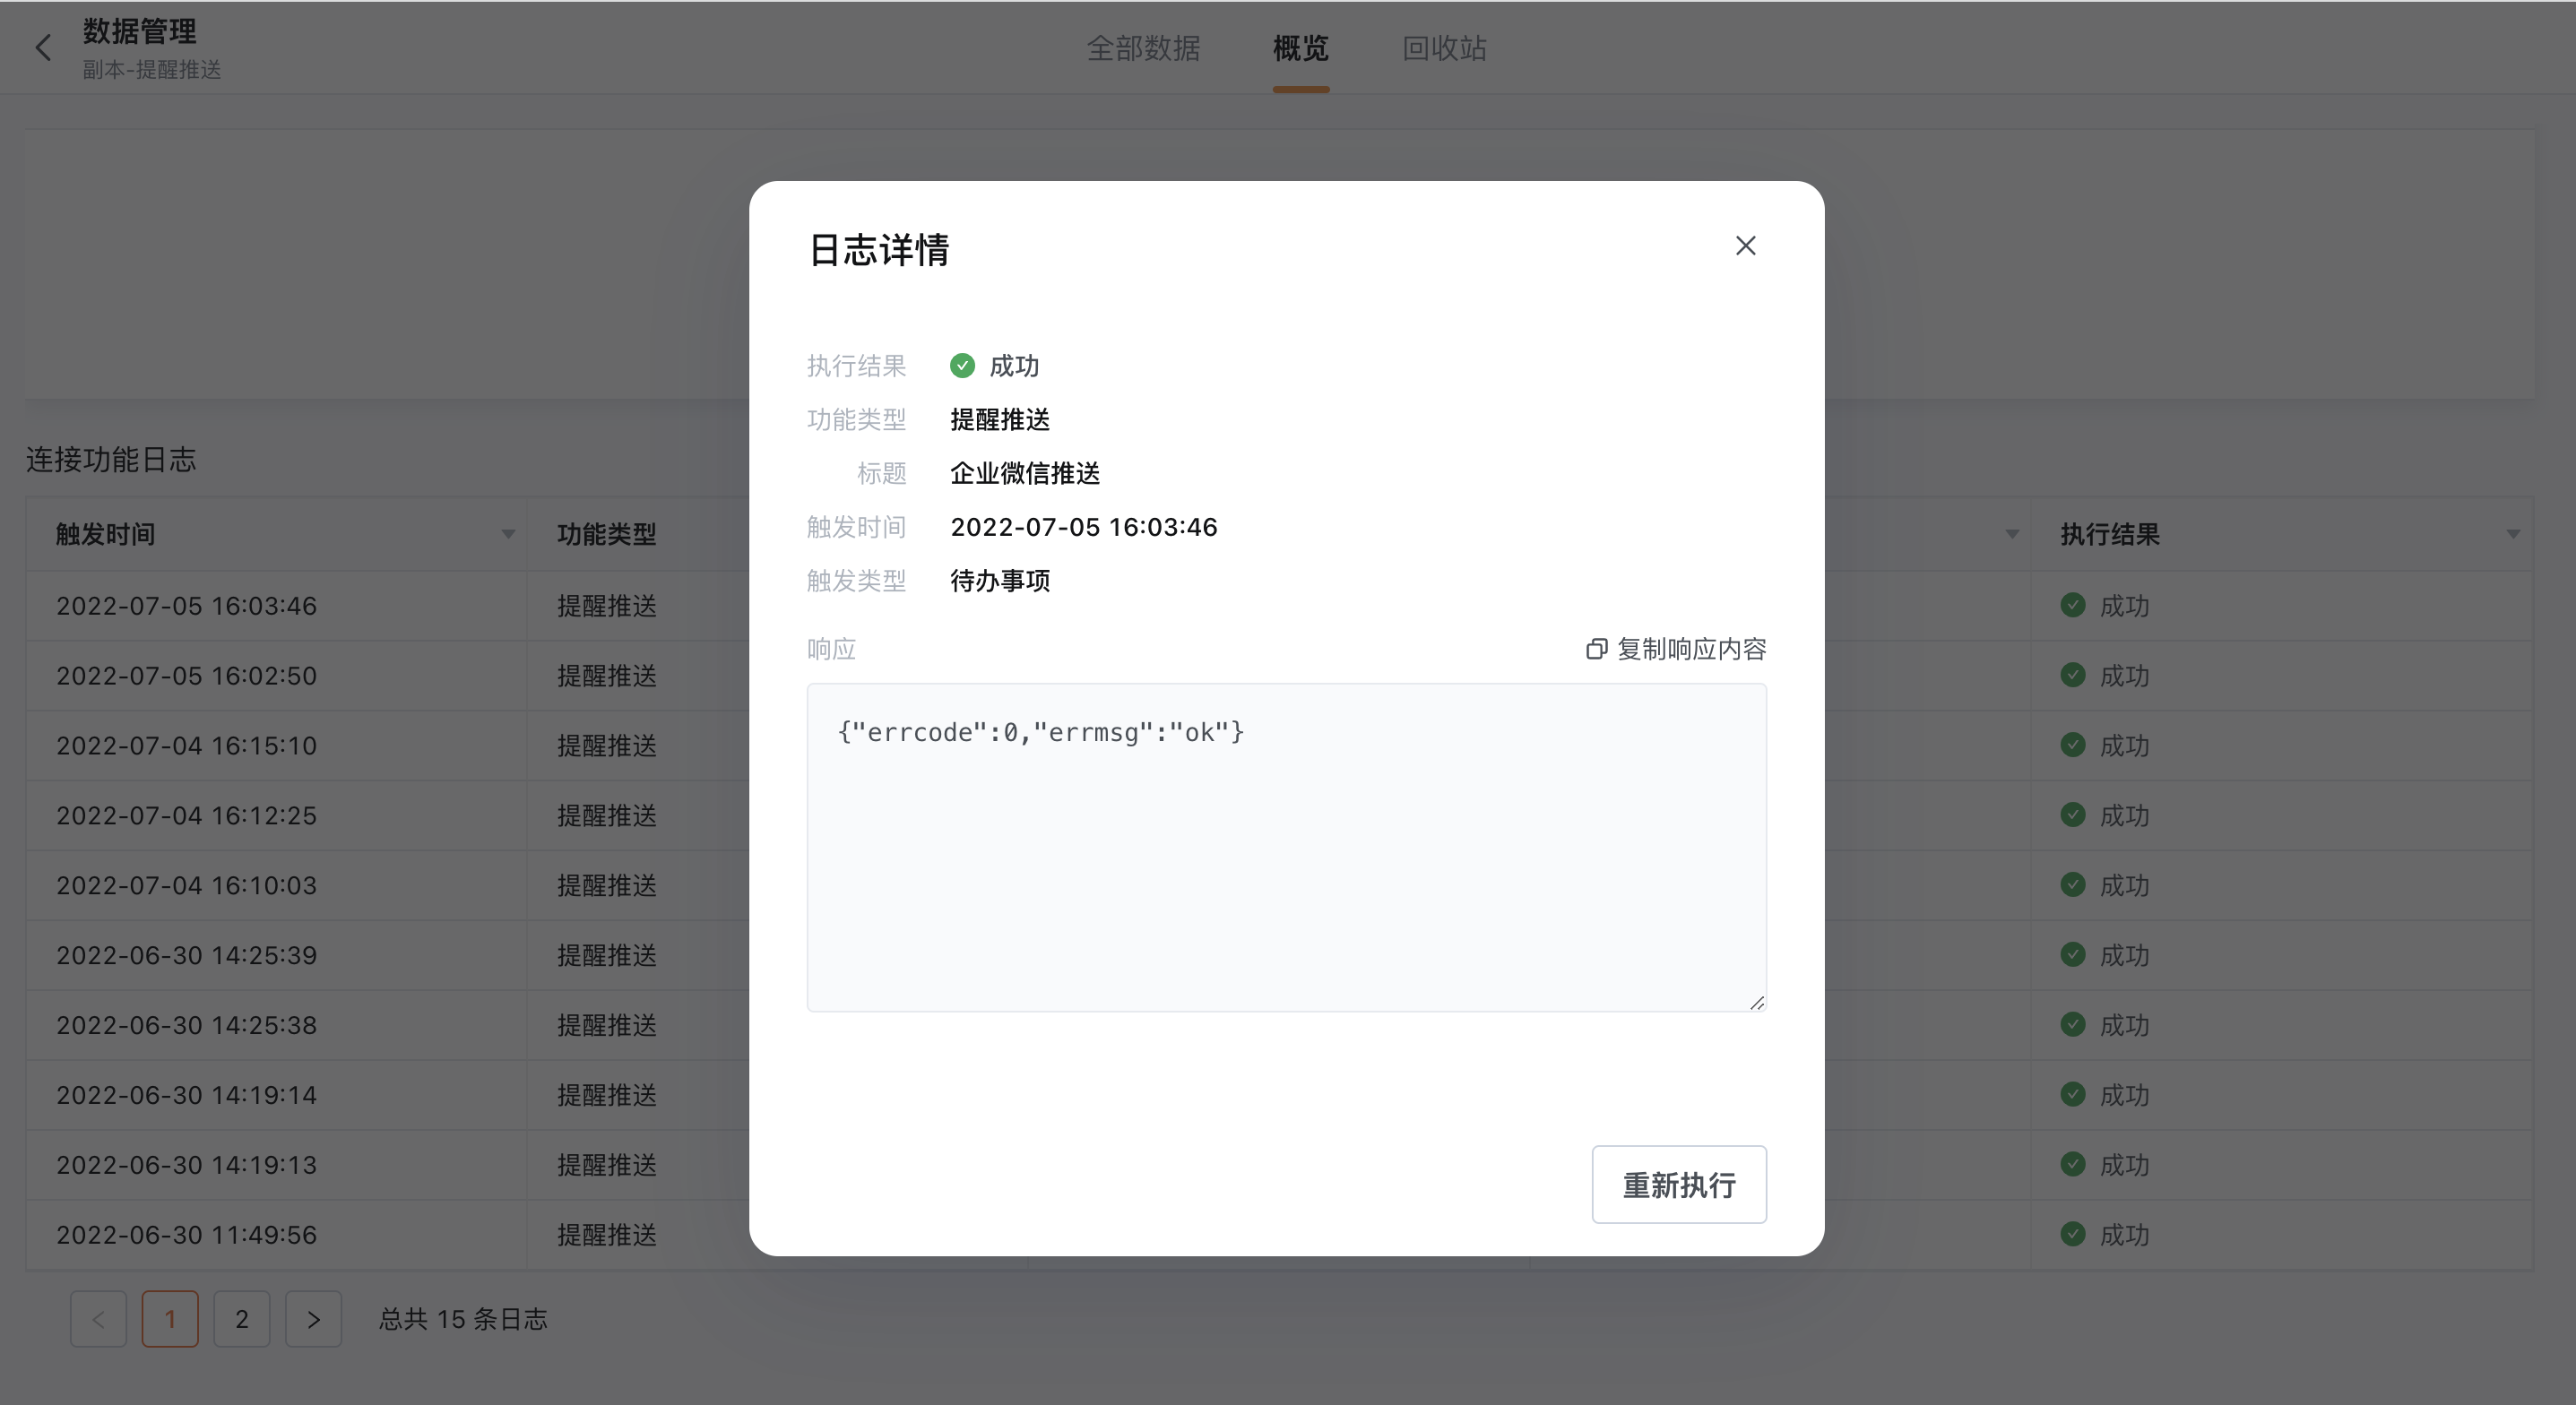2576x1405 pixels.
Task: Click next page arrow button
Action: (313, 1319)
